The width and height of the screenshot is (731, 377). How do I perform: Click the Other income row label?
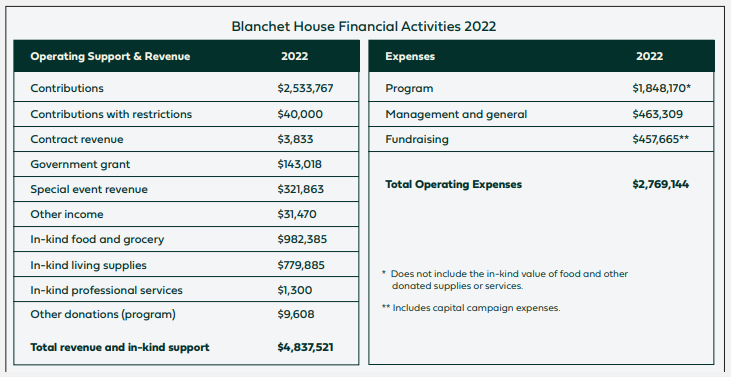tap(67, 214)
